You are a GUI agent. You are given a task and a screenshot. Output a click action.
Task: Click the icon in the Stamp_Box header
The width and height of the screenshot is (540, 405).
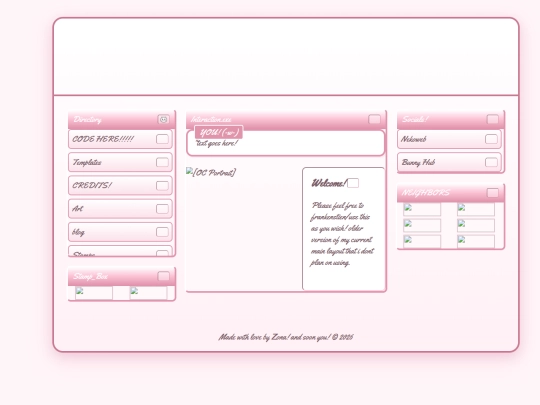(164, 276)
